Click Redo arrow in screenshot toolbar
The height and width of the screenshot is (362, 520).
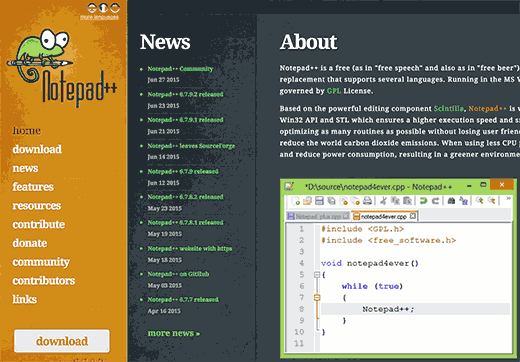point(435,201)
